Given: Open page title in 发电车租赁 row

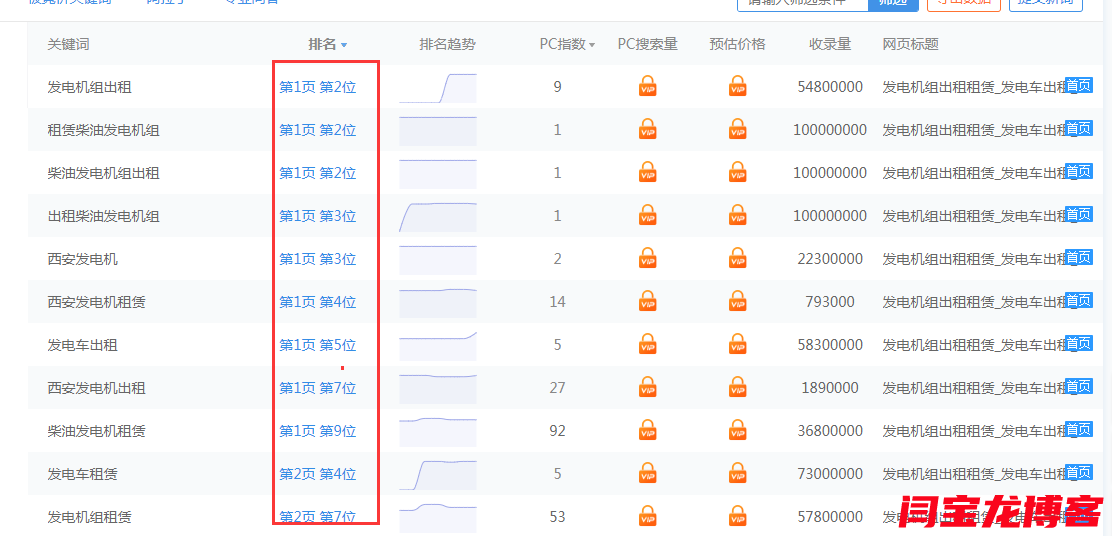Looking at the screenshot, I should point(974,474).
